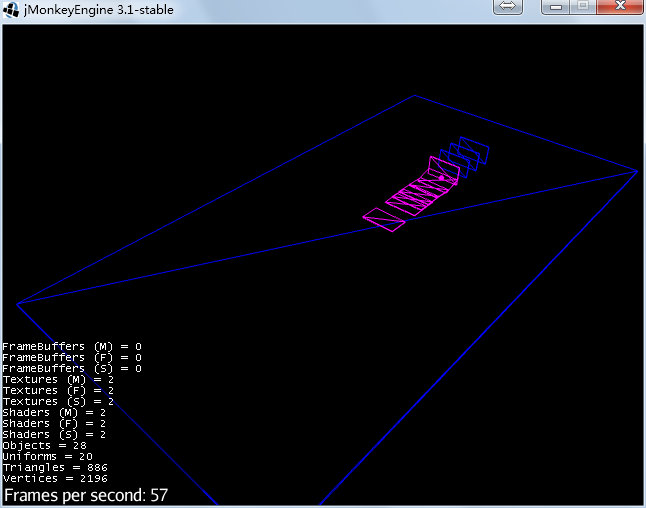Click the top corner vertex of blue floor
This screenshot has width=646, height=508.
tap(415, 96)
